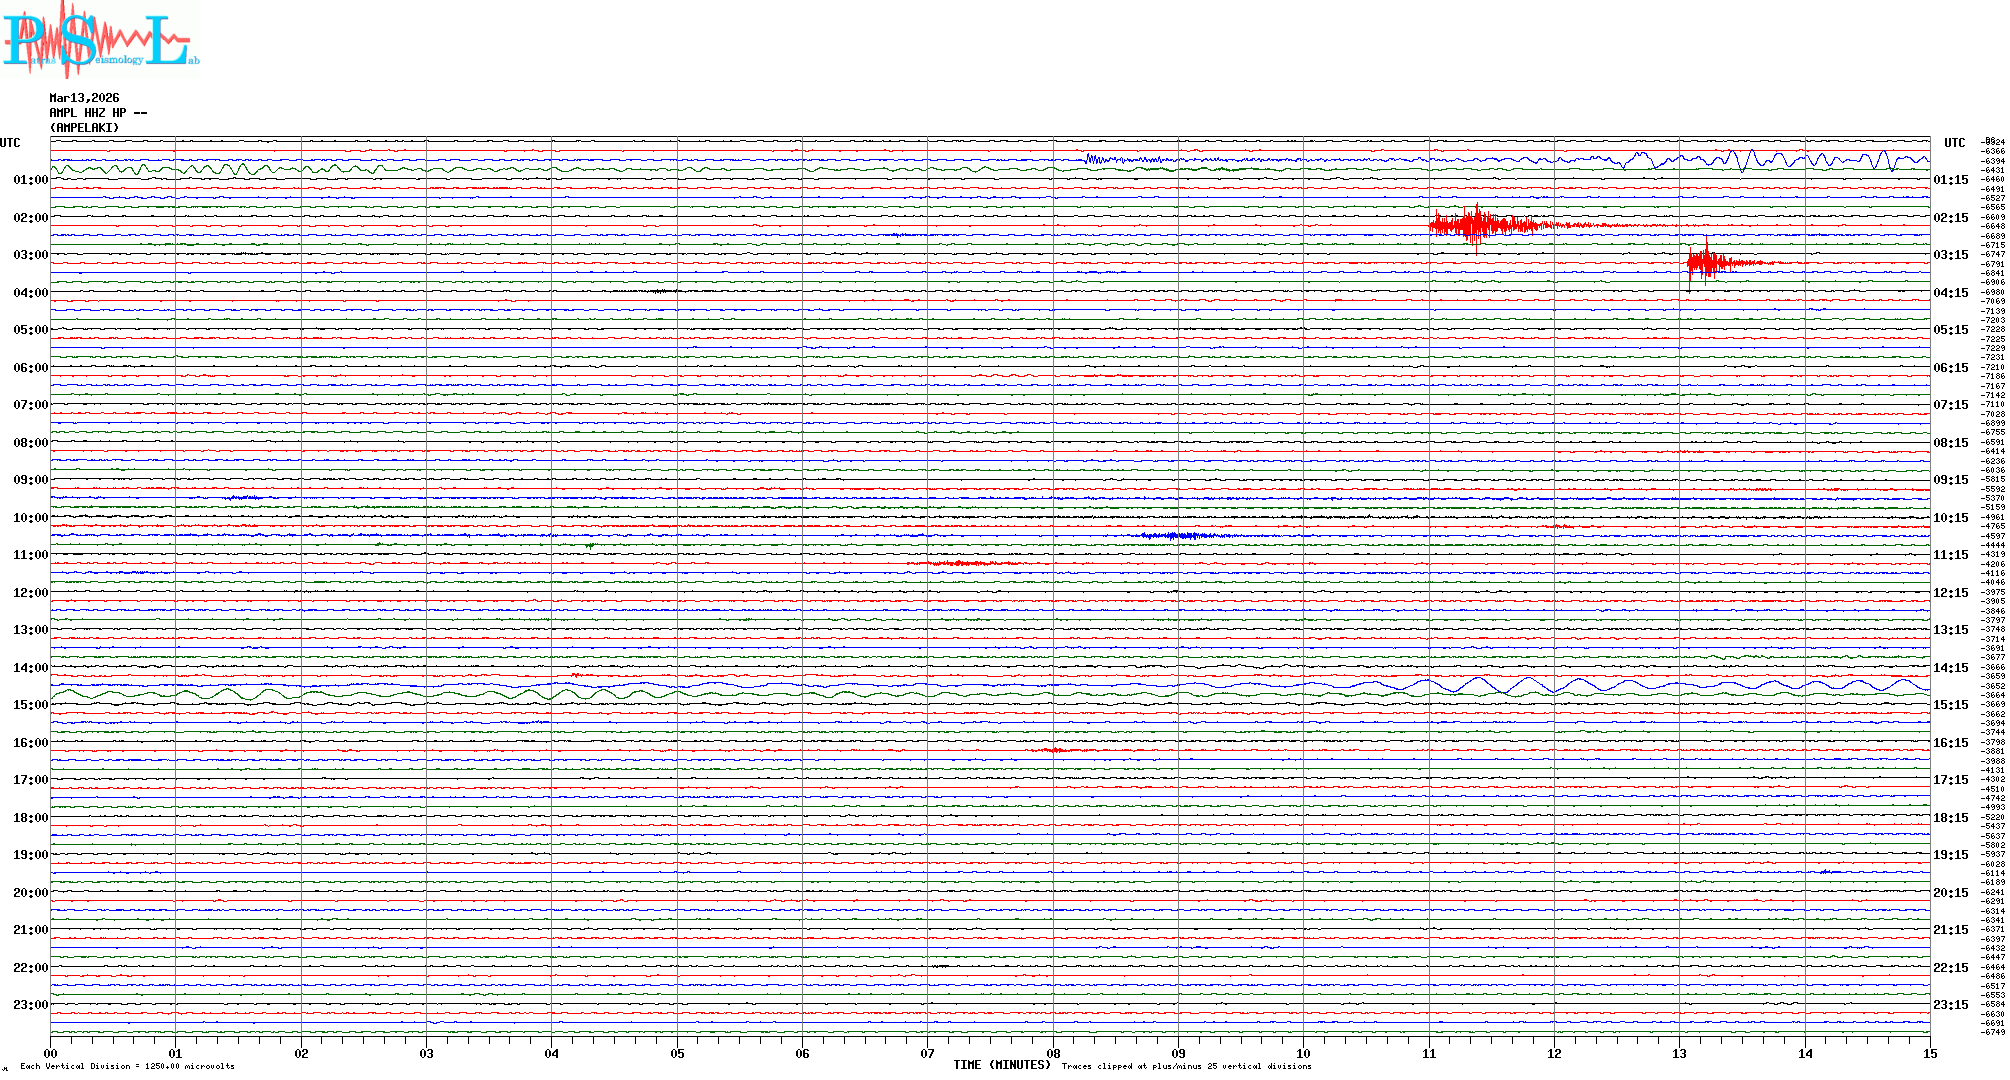Click the PSL Seismology Lab logo

(x=98, y=40)
